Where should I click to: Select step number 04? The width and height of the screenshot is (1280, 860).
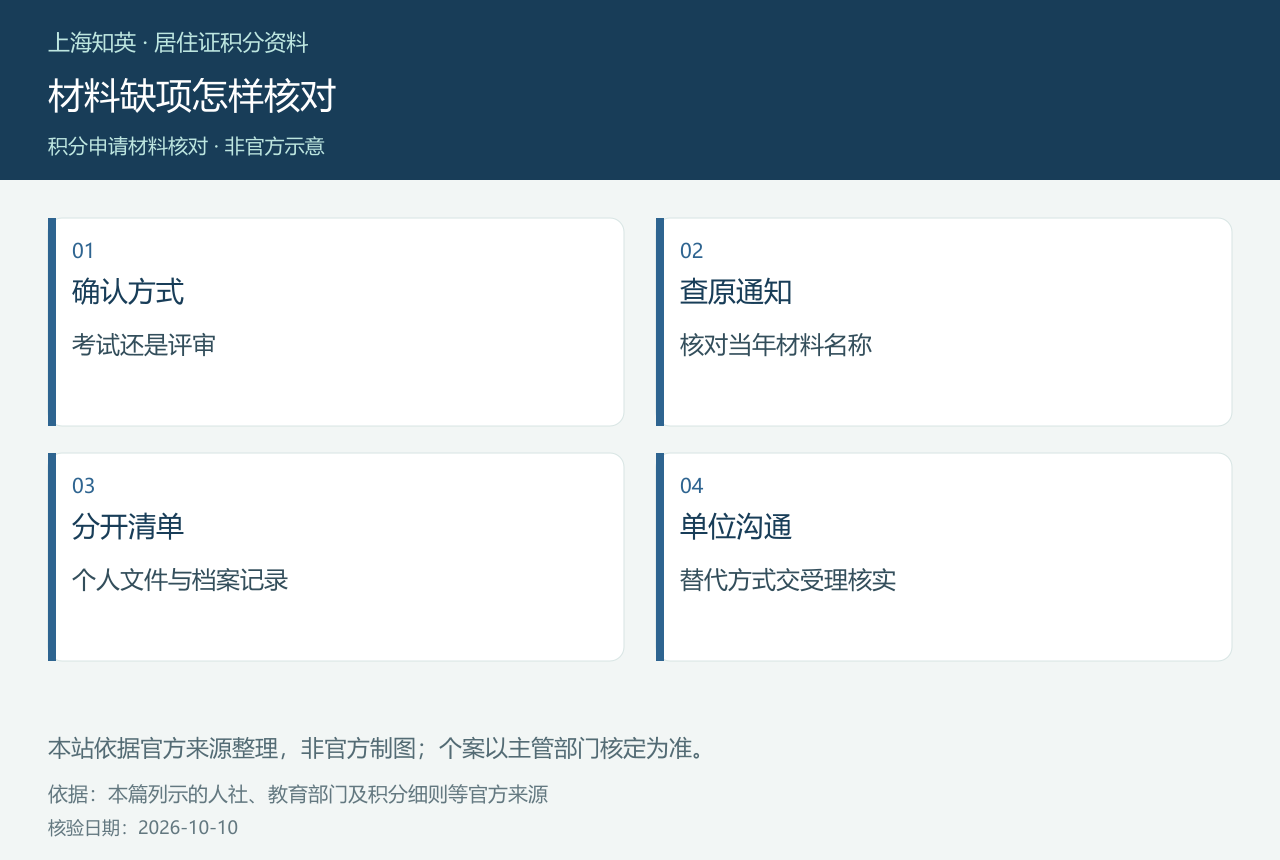coord(692,486)
